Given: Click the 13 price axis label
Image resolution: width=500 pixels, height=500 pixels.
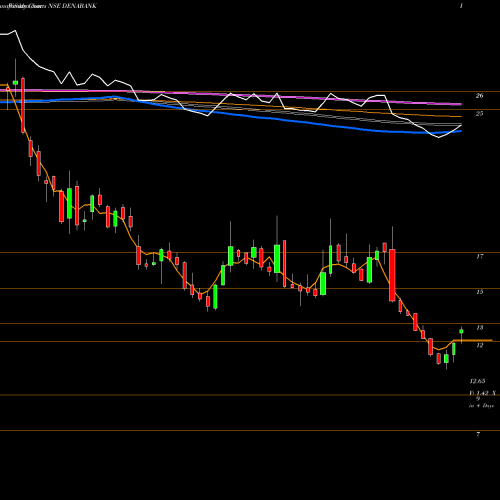Looking at the screenshot, I should pyautogui.click(x=479, y=328).
